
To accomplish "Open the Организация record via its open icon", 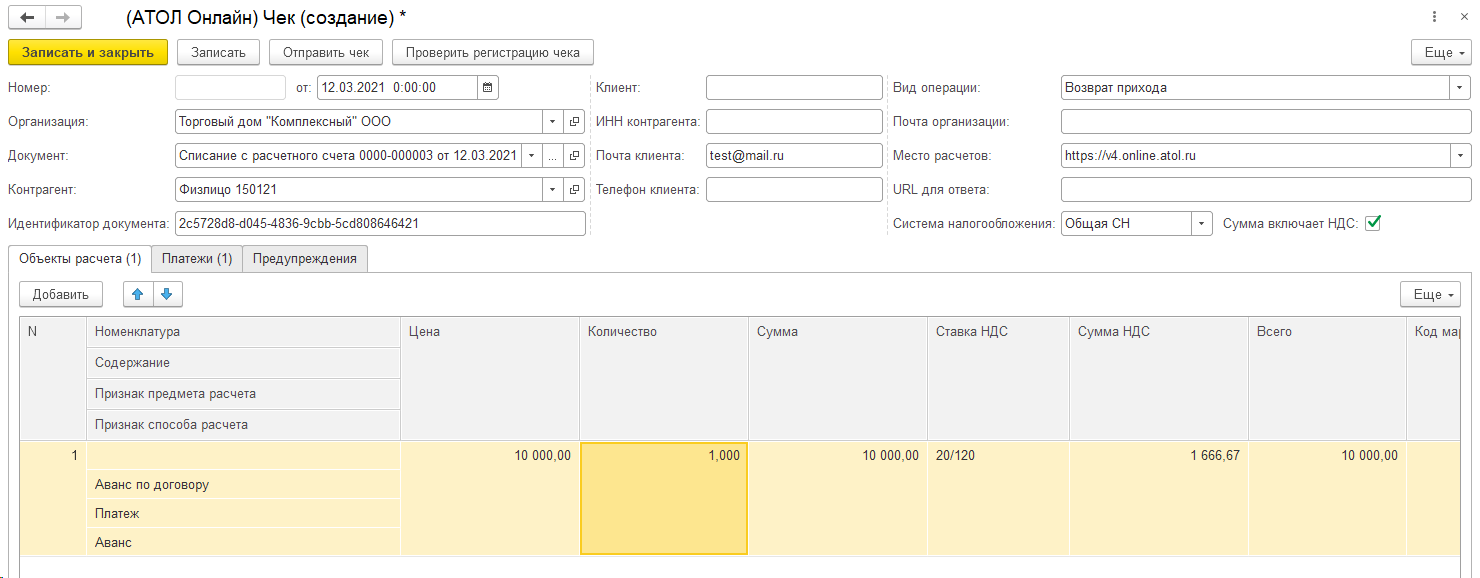I will tap(575, 122).
